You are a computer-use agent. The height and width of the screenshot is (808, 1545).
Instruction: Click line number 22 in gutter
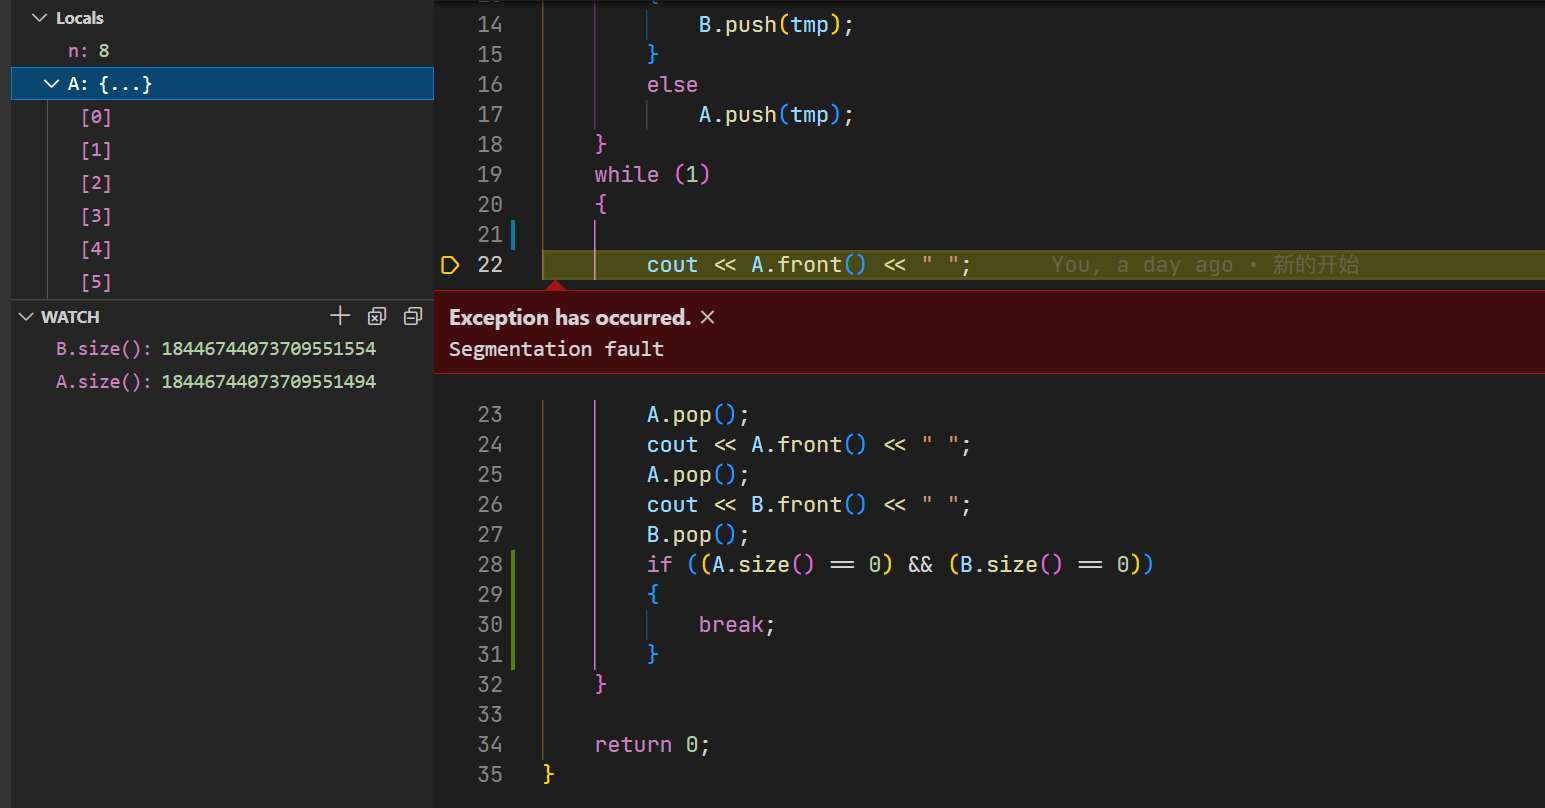[490, 265]
